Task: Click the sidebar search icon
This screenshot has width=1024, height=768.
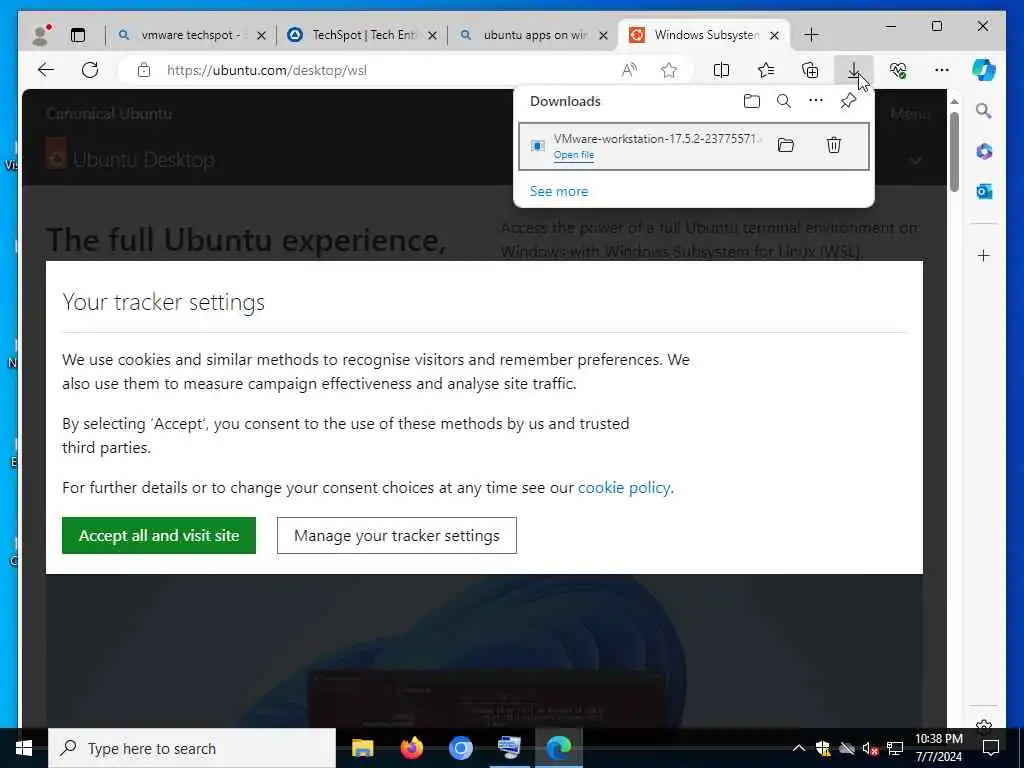Action: (x=984, y=111)
